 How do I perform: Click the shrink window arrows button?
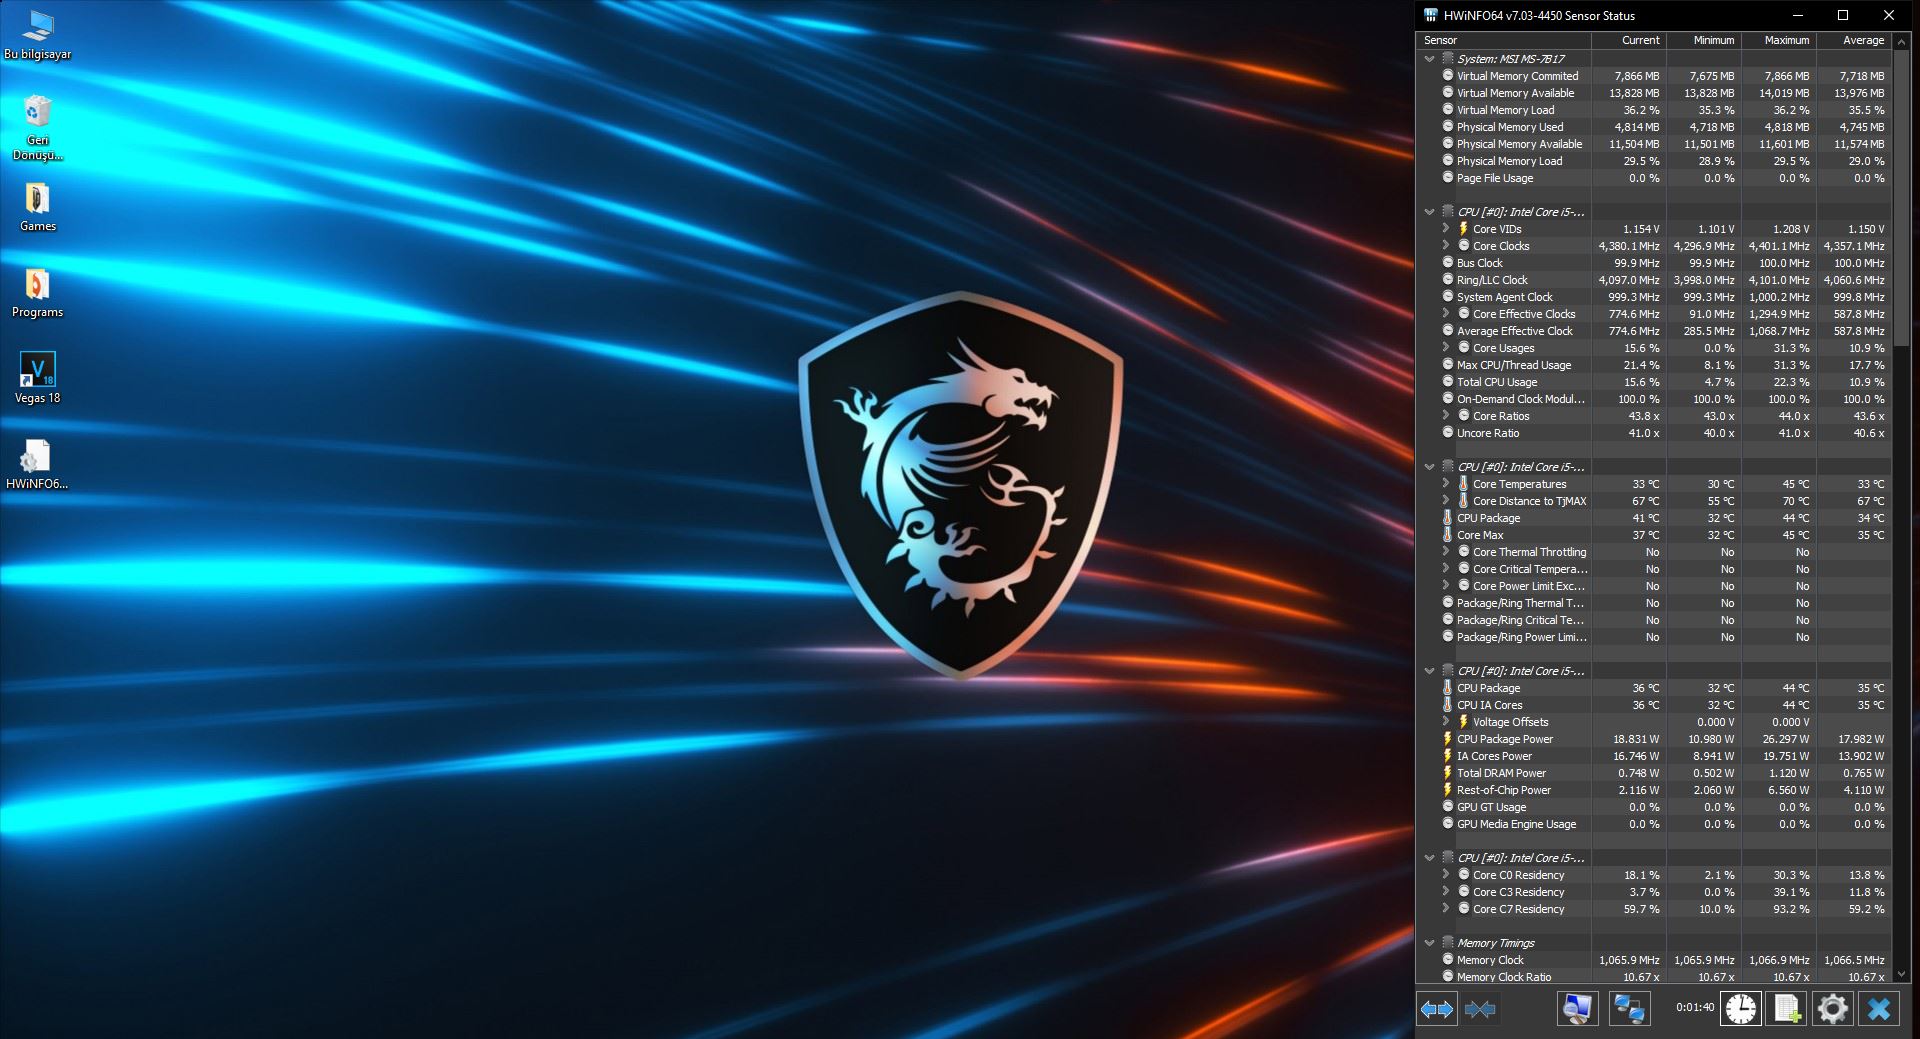click(1480, 1009)
